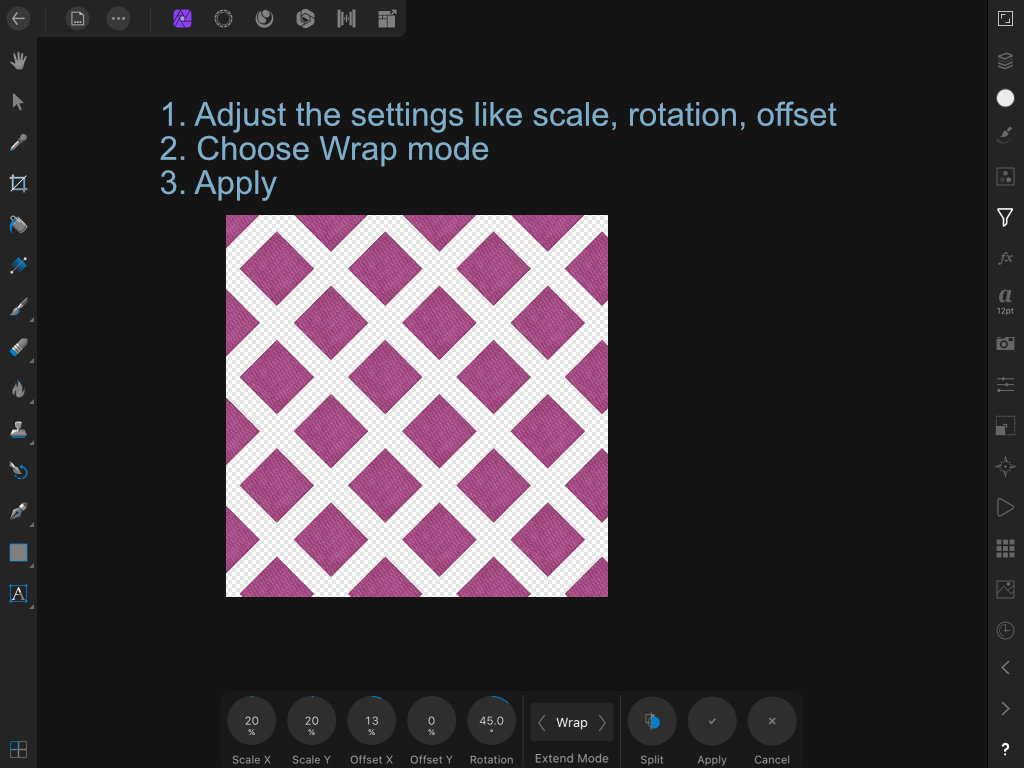Toggle the grid icon in bottom-left corner
The width and height of the screenshot is (1024, 768).
(x=18, y=749)
